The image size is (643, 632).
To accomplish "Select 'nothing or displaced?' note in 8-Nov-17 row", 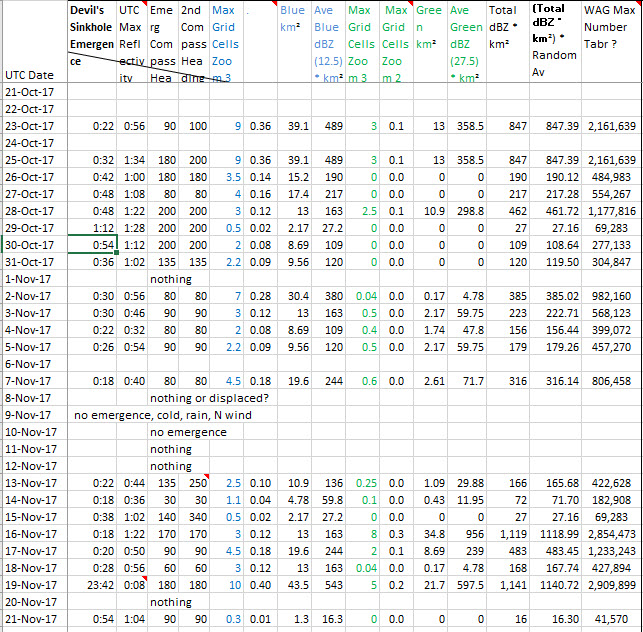I will point(209,398).
